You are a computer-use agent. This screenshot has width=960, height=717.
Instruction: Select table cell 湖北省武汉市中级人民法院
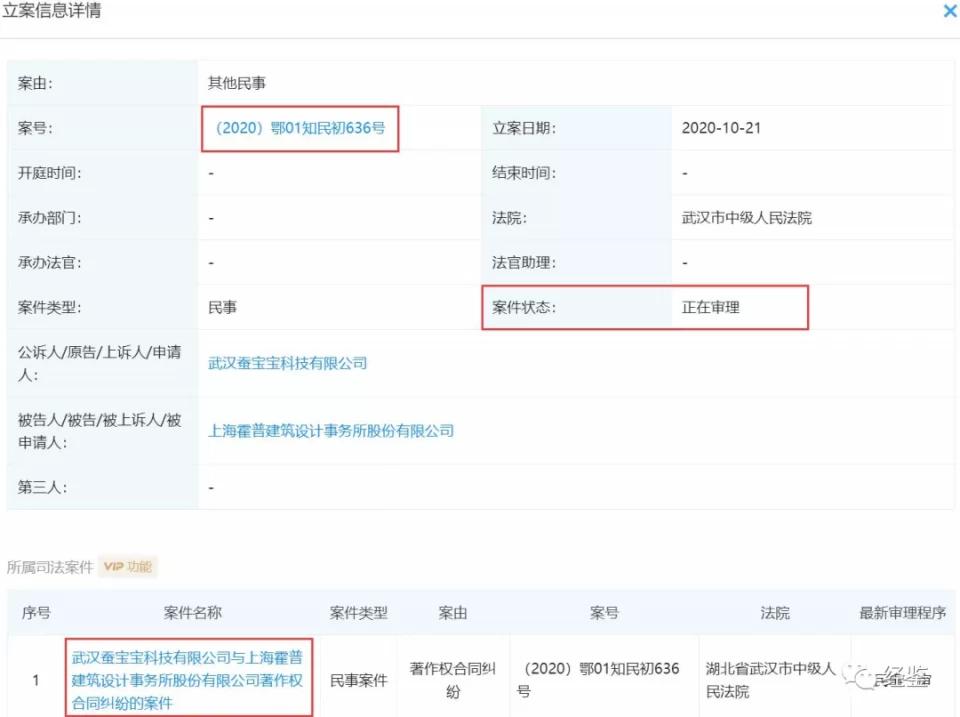pos(770,680)
